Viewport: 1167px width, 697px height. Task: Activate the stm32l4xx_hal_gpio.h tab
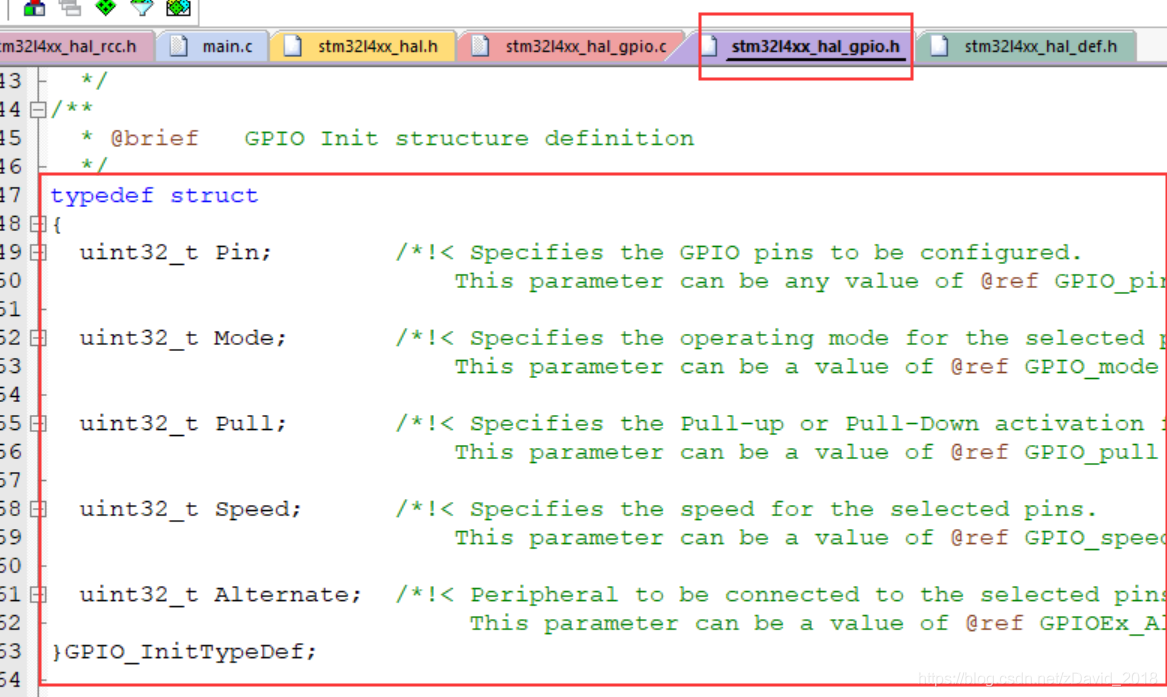804,47
